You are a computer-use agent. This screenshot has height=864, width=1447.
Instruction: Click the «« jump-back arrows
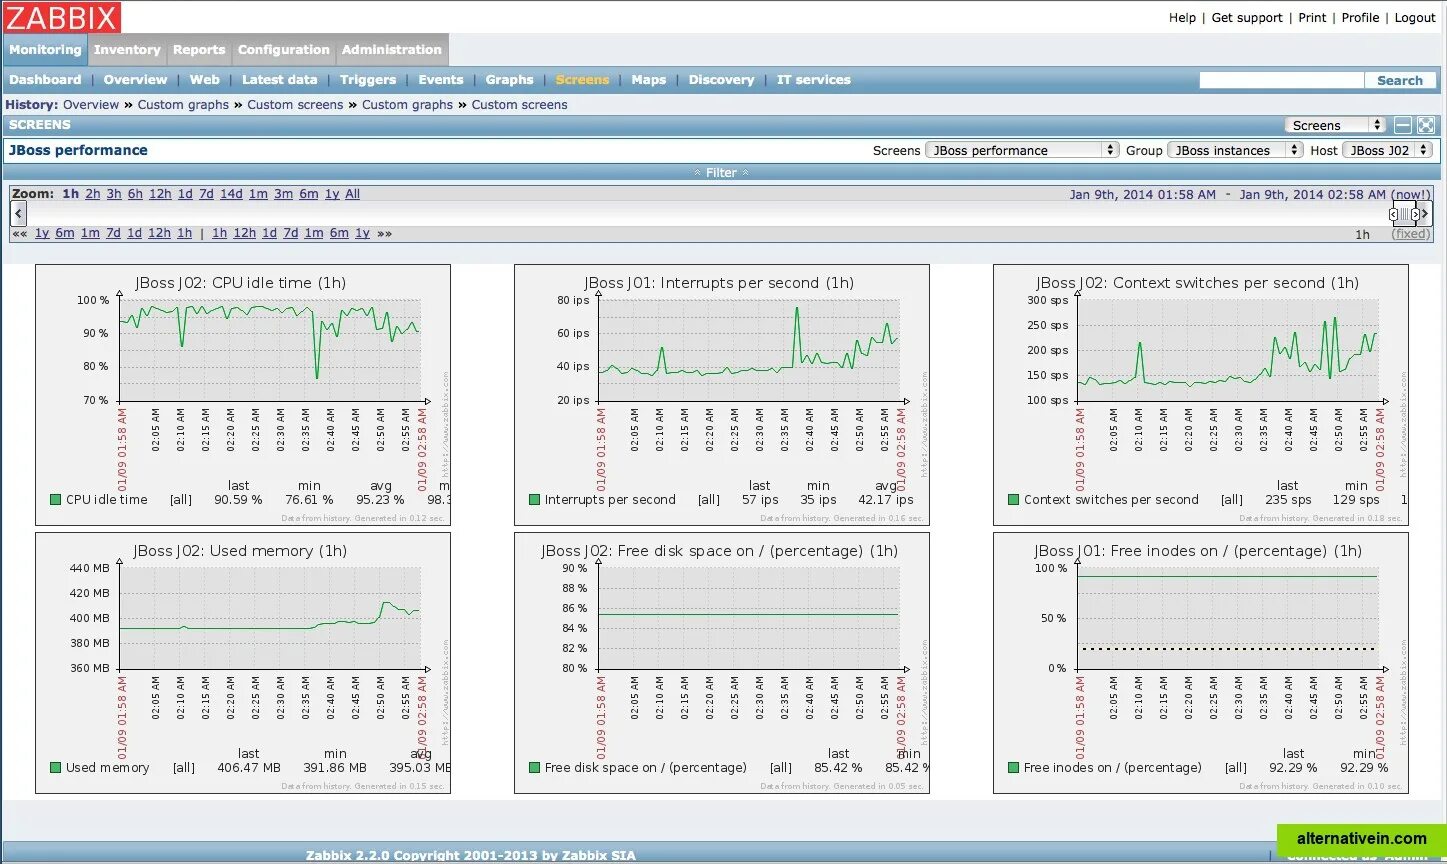tap(19, 233)
